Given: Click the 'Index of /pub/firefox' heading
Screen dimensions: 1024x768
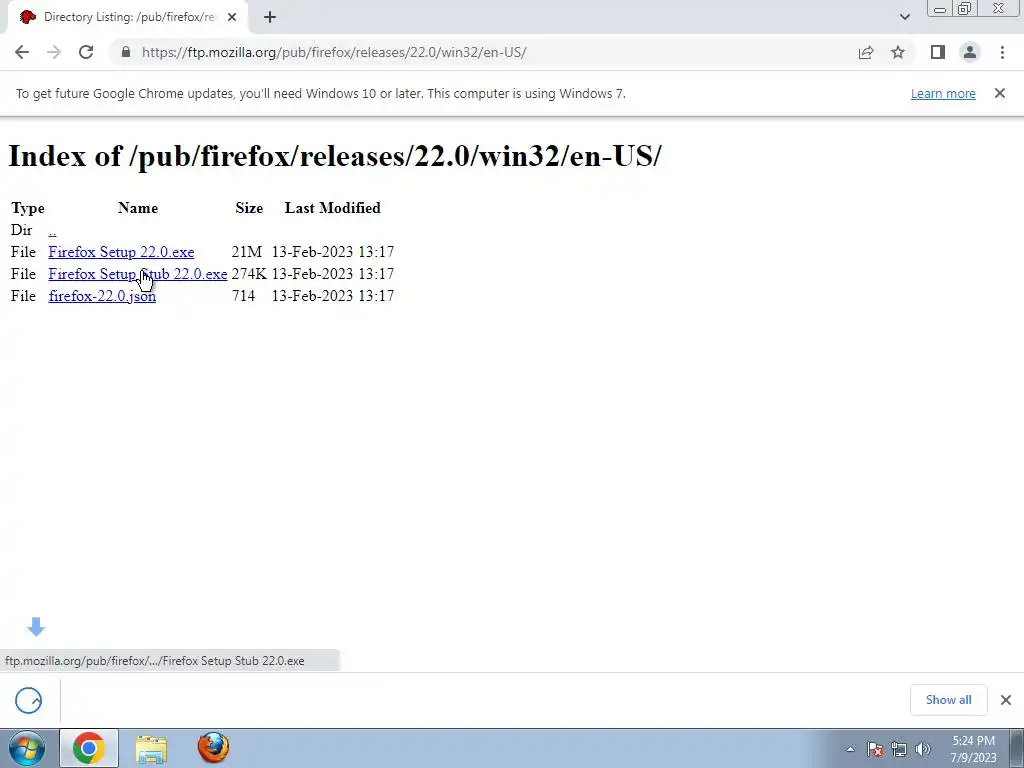Looking at the screenshot, I should click(x=335, y=156).
